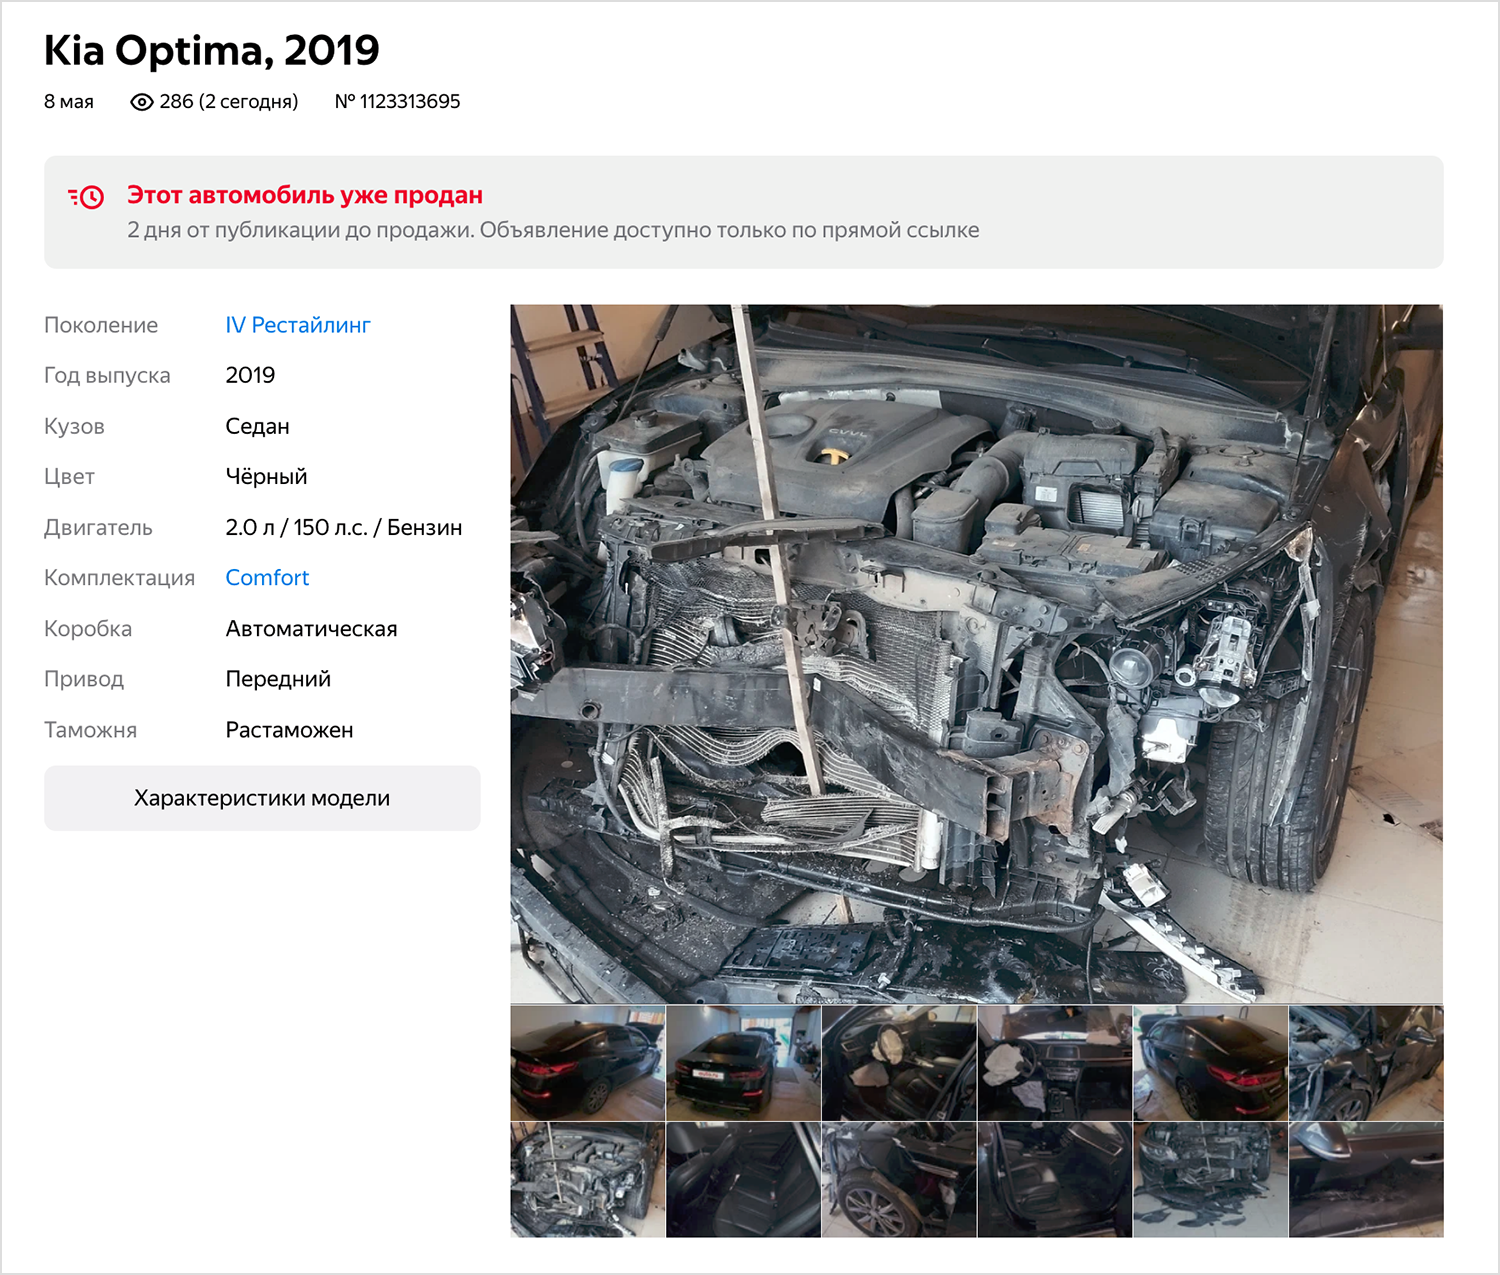The height and width of the screenshot is (1275, 1500).
Task: Select thumbnail showing rear view with license plate
Action: [743, 1063]
